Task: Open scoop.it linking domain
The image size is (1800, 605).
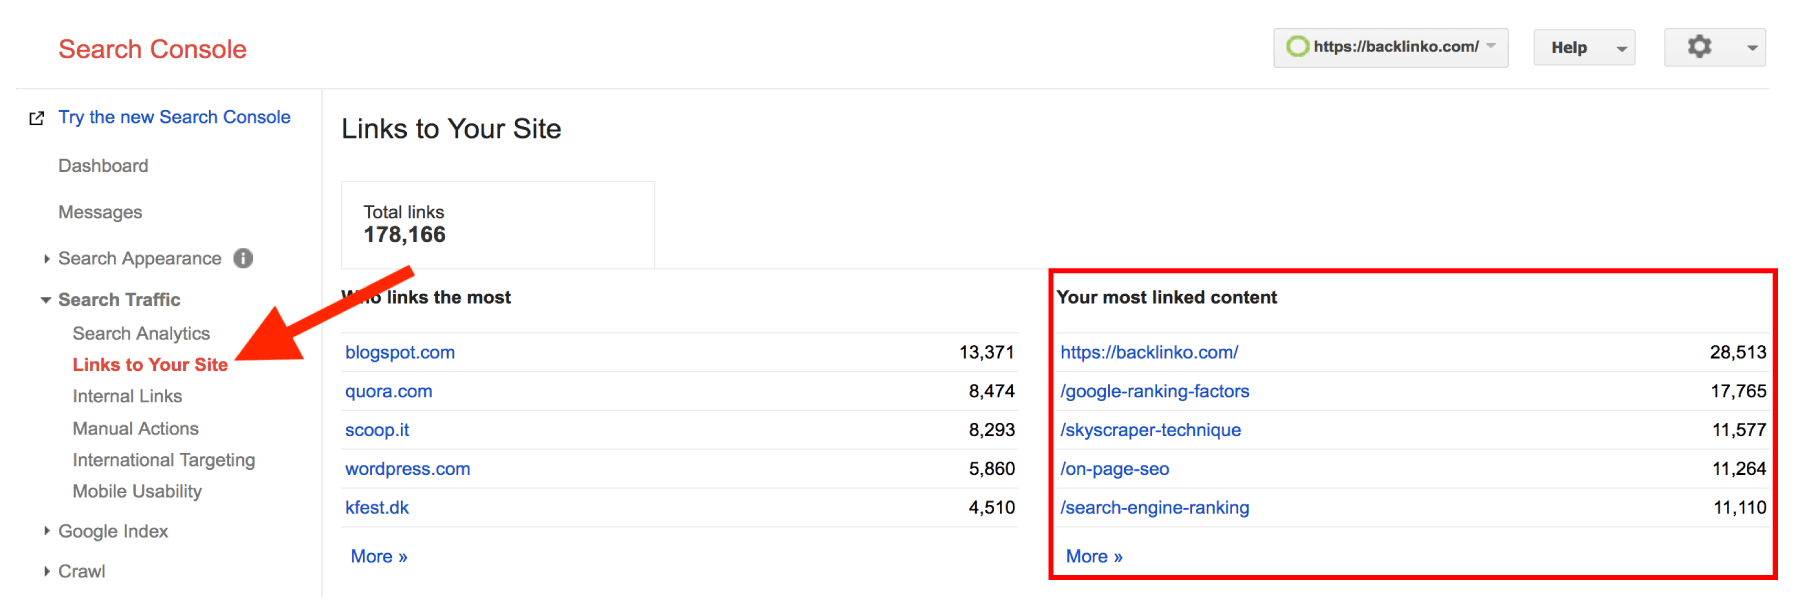Action: 377,430
